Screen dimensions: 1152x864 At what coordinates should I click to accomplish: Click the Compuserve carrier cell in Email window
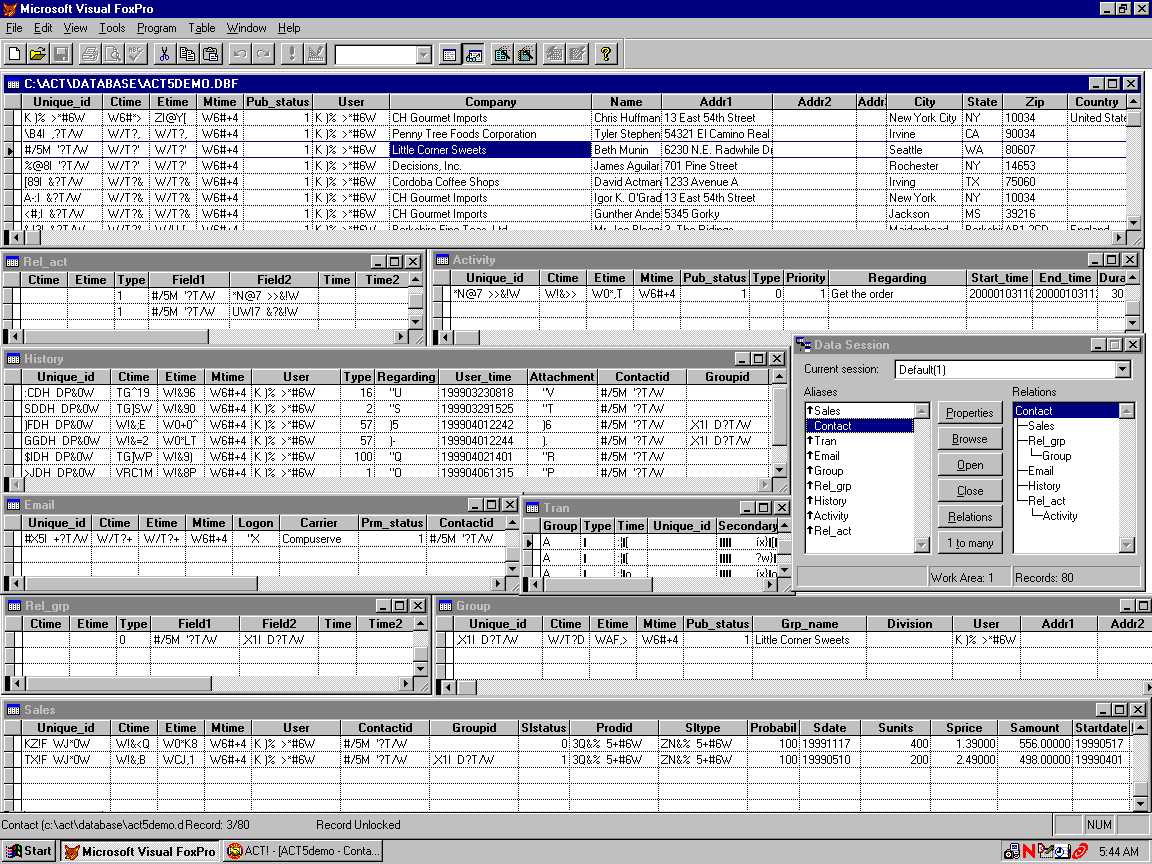click(319, 539)
